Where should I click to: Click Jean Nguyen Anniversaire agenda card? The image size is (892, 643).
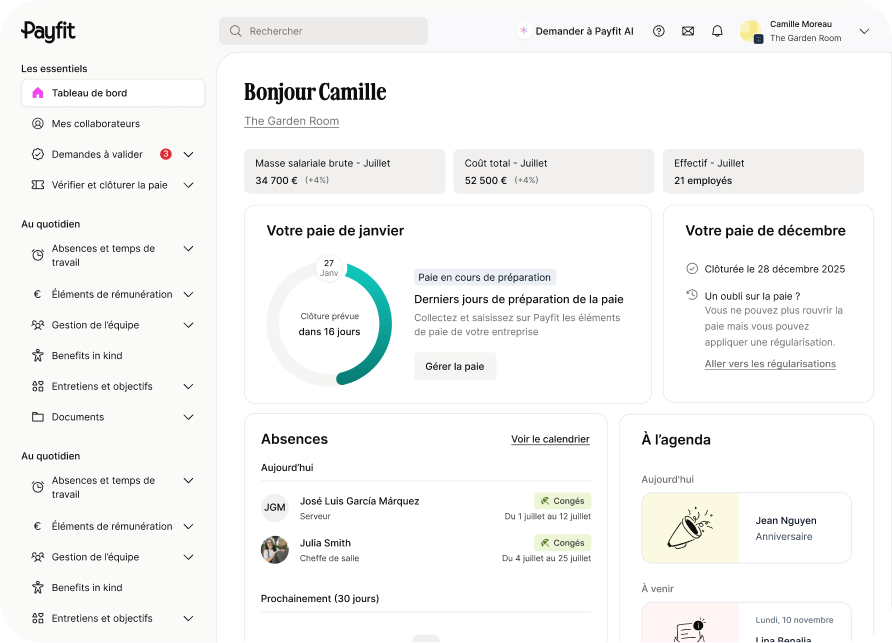pos(746,528)
